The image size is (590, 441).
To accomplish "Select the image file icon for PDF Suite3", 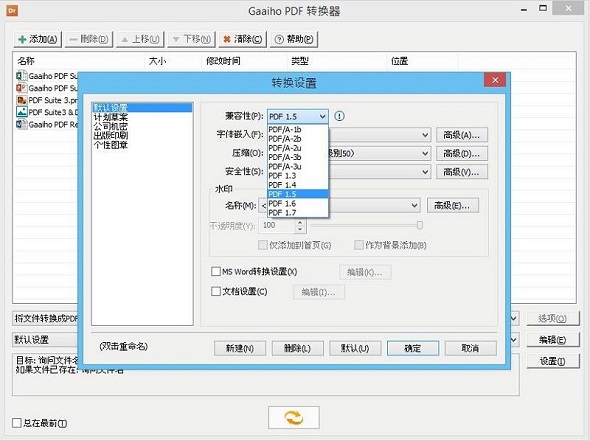I will click(x=21, y=112).
